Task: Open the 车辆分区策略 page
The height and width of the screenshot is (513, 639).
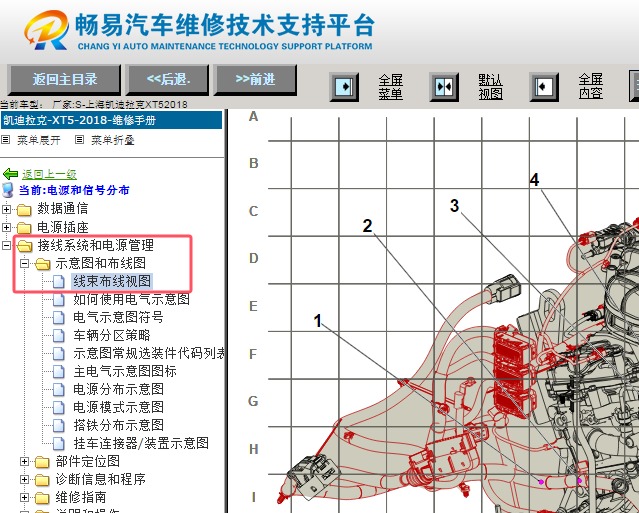Action: pyautogui.click(x=112, y=335)
